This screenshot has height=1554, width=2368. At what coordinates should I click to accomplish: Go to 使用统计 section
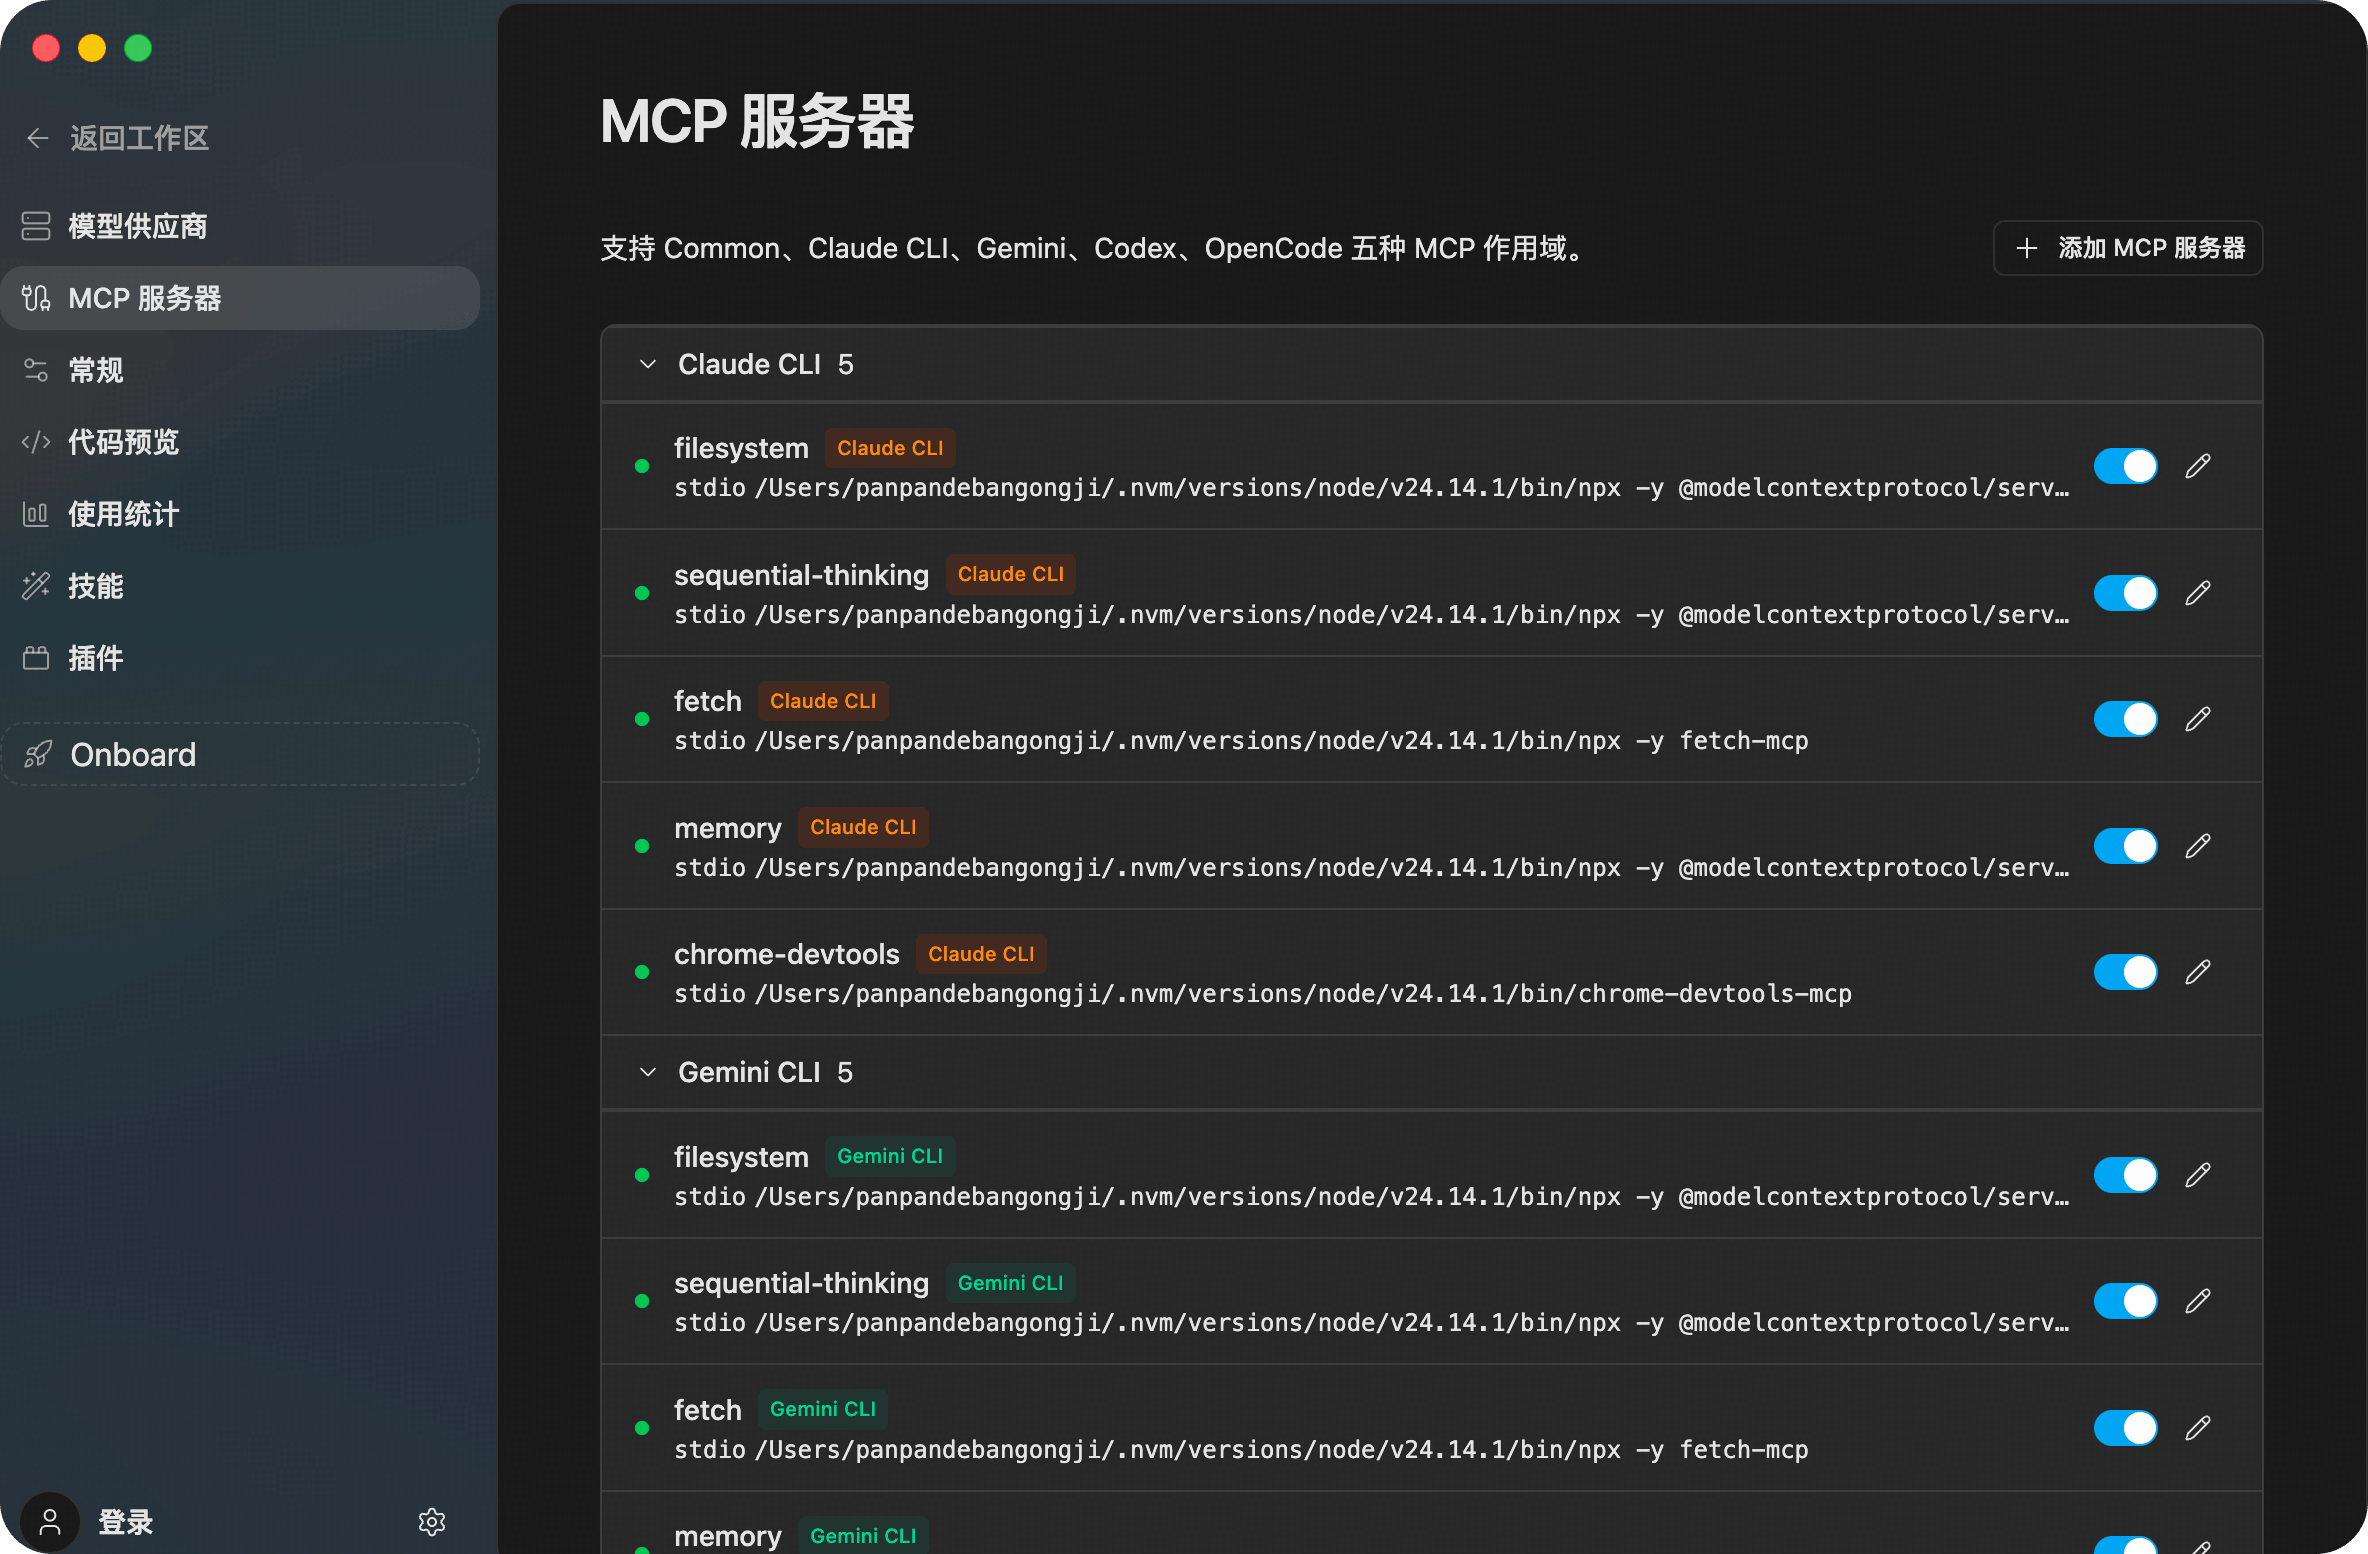coord(123,514)
